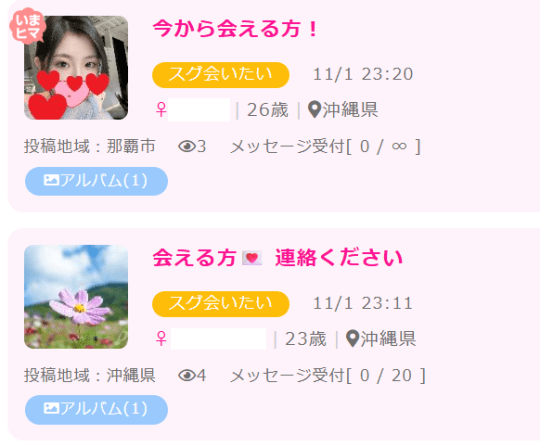Click the eye view-count icon showing 3
The image size is (540, 447).
[187, 147]
